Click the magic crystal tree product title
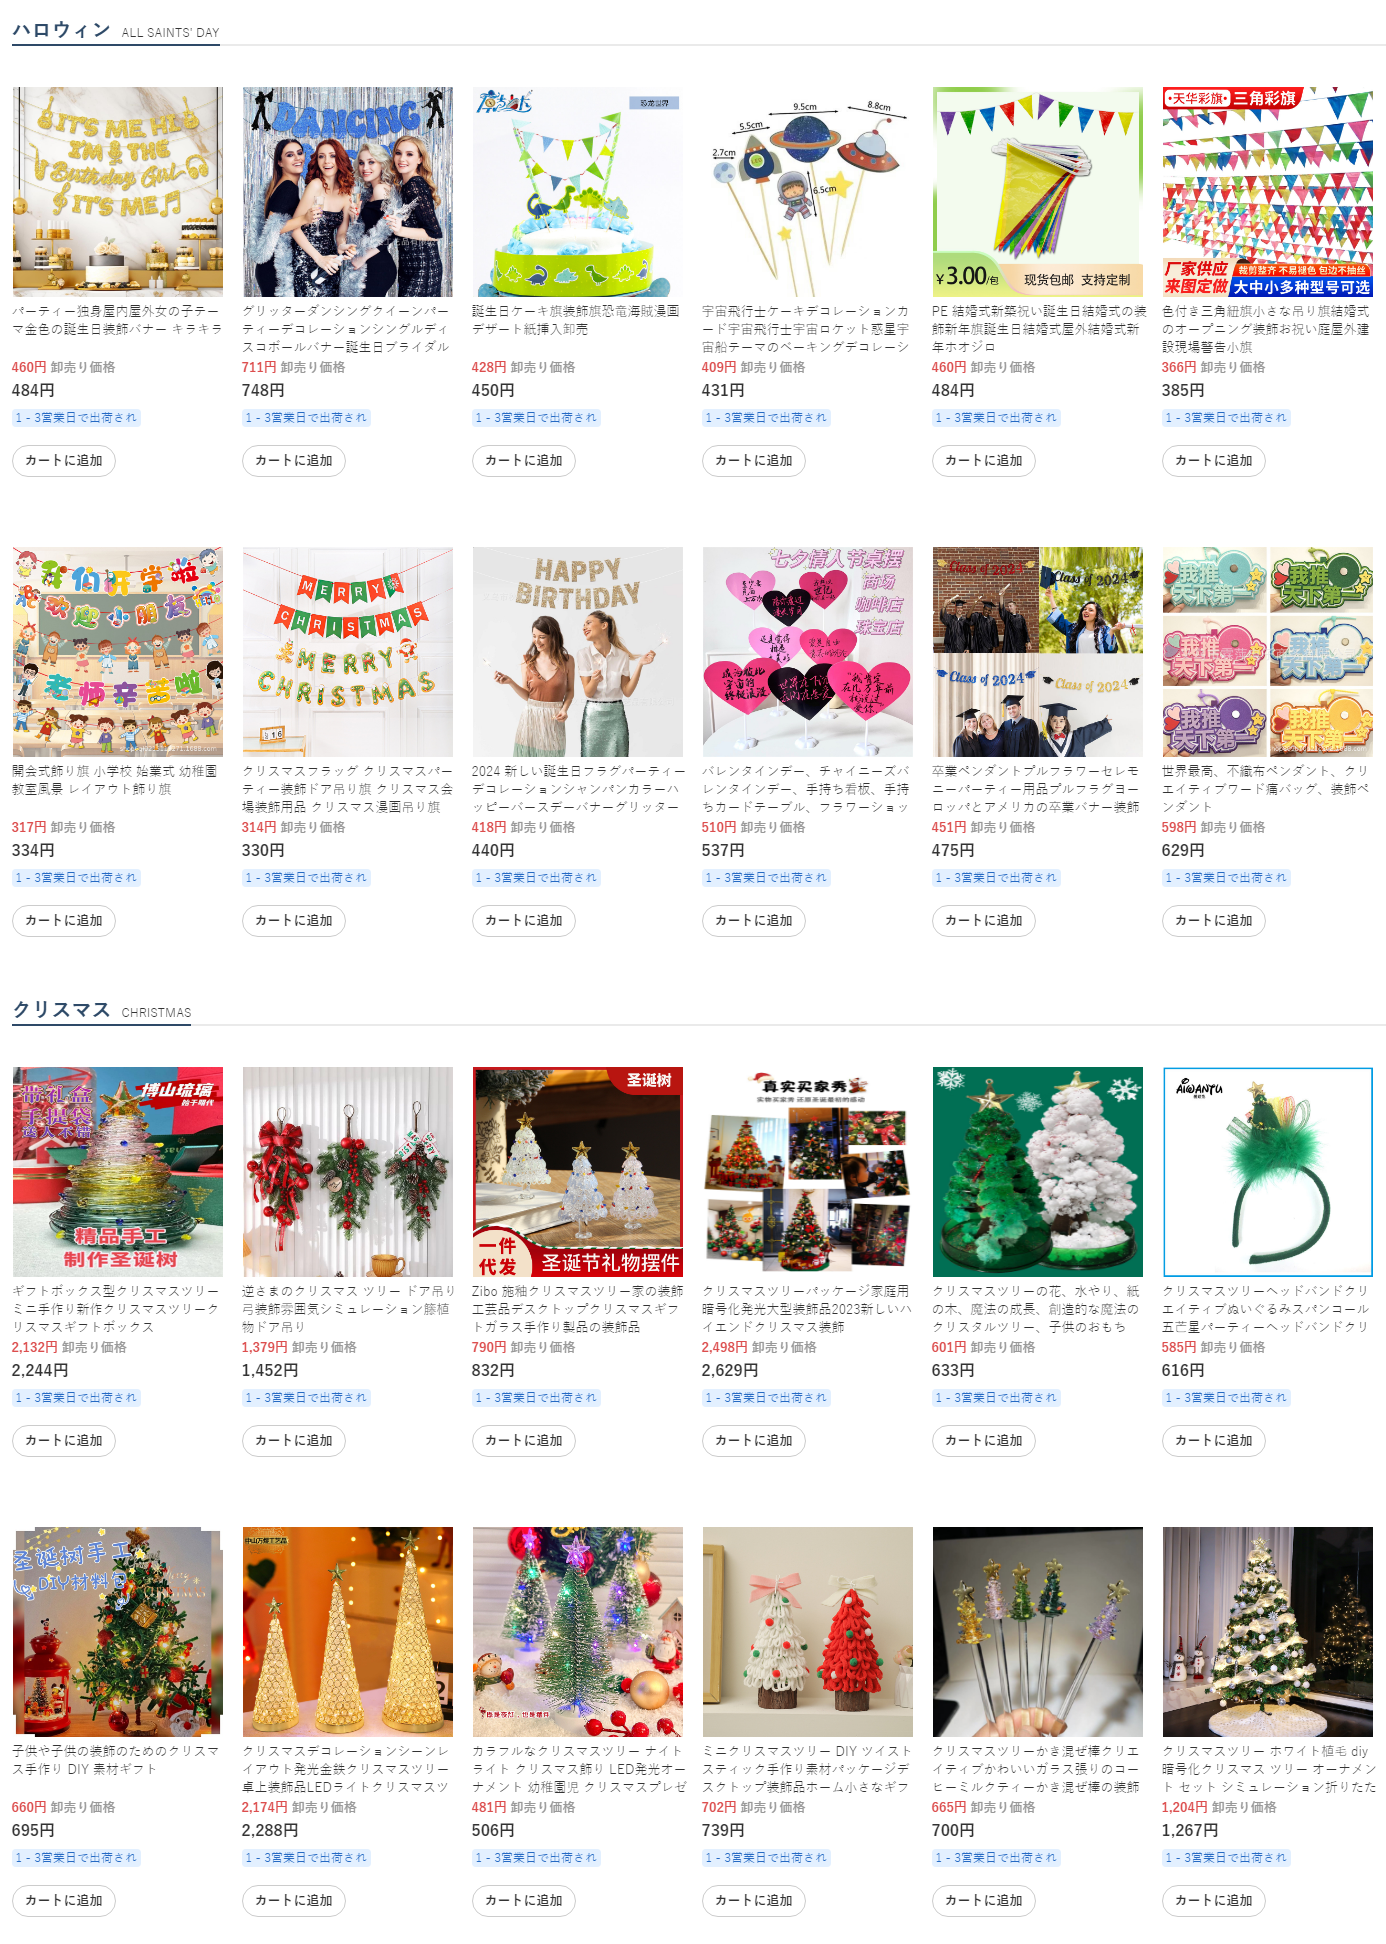Image resolution: width=1386 pixels, height=1944 pixels. [x=1038, y=1309]
